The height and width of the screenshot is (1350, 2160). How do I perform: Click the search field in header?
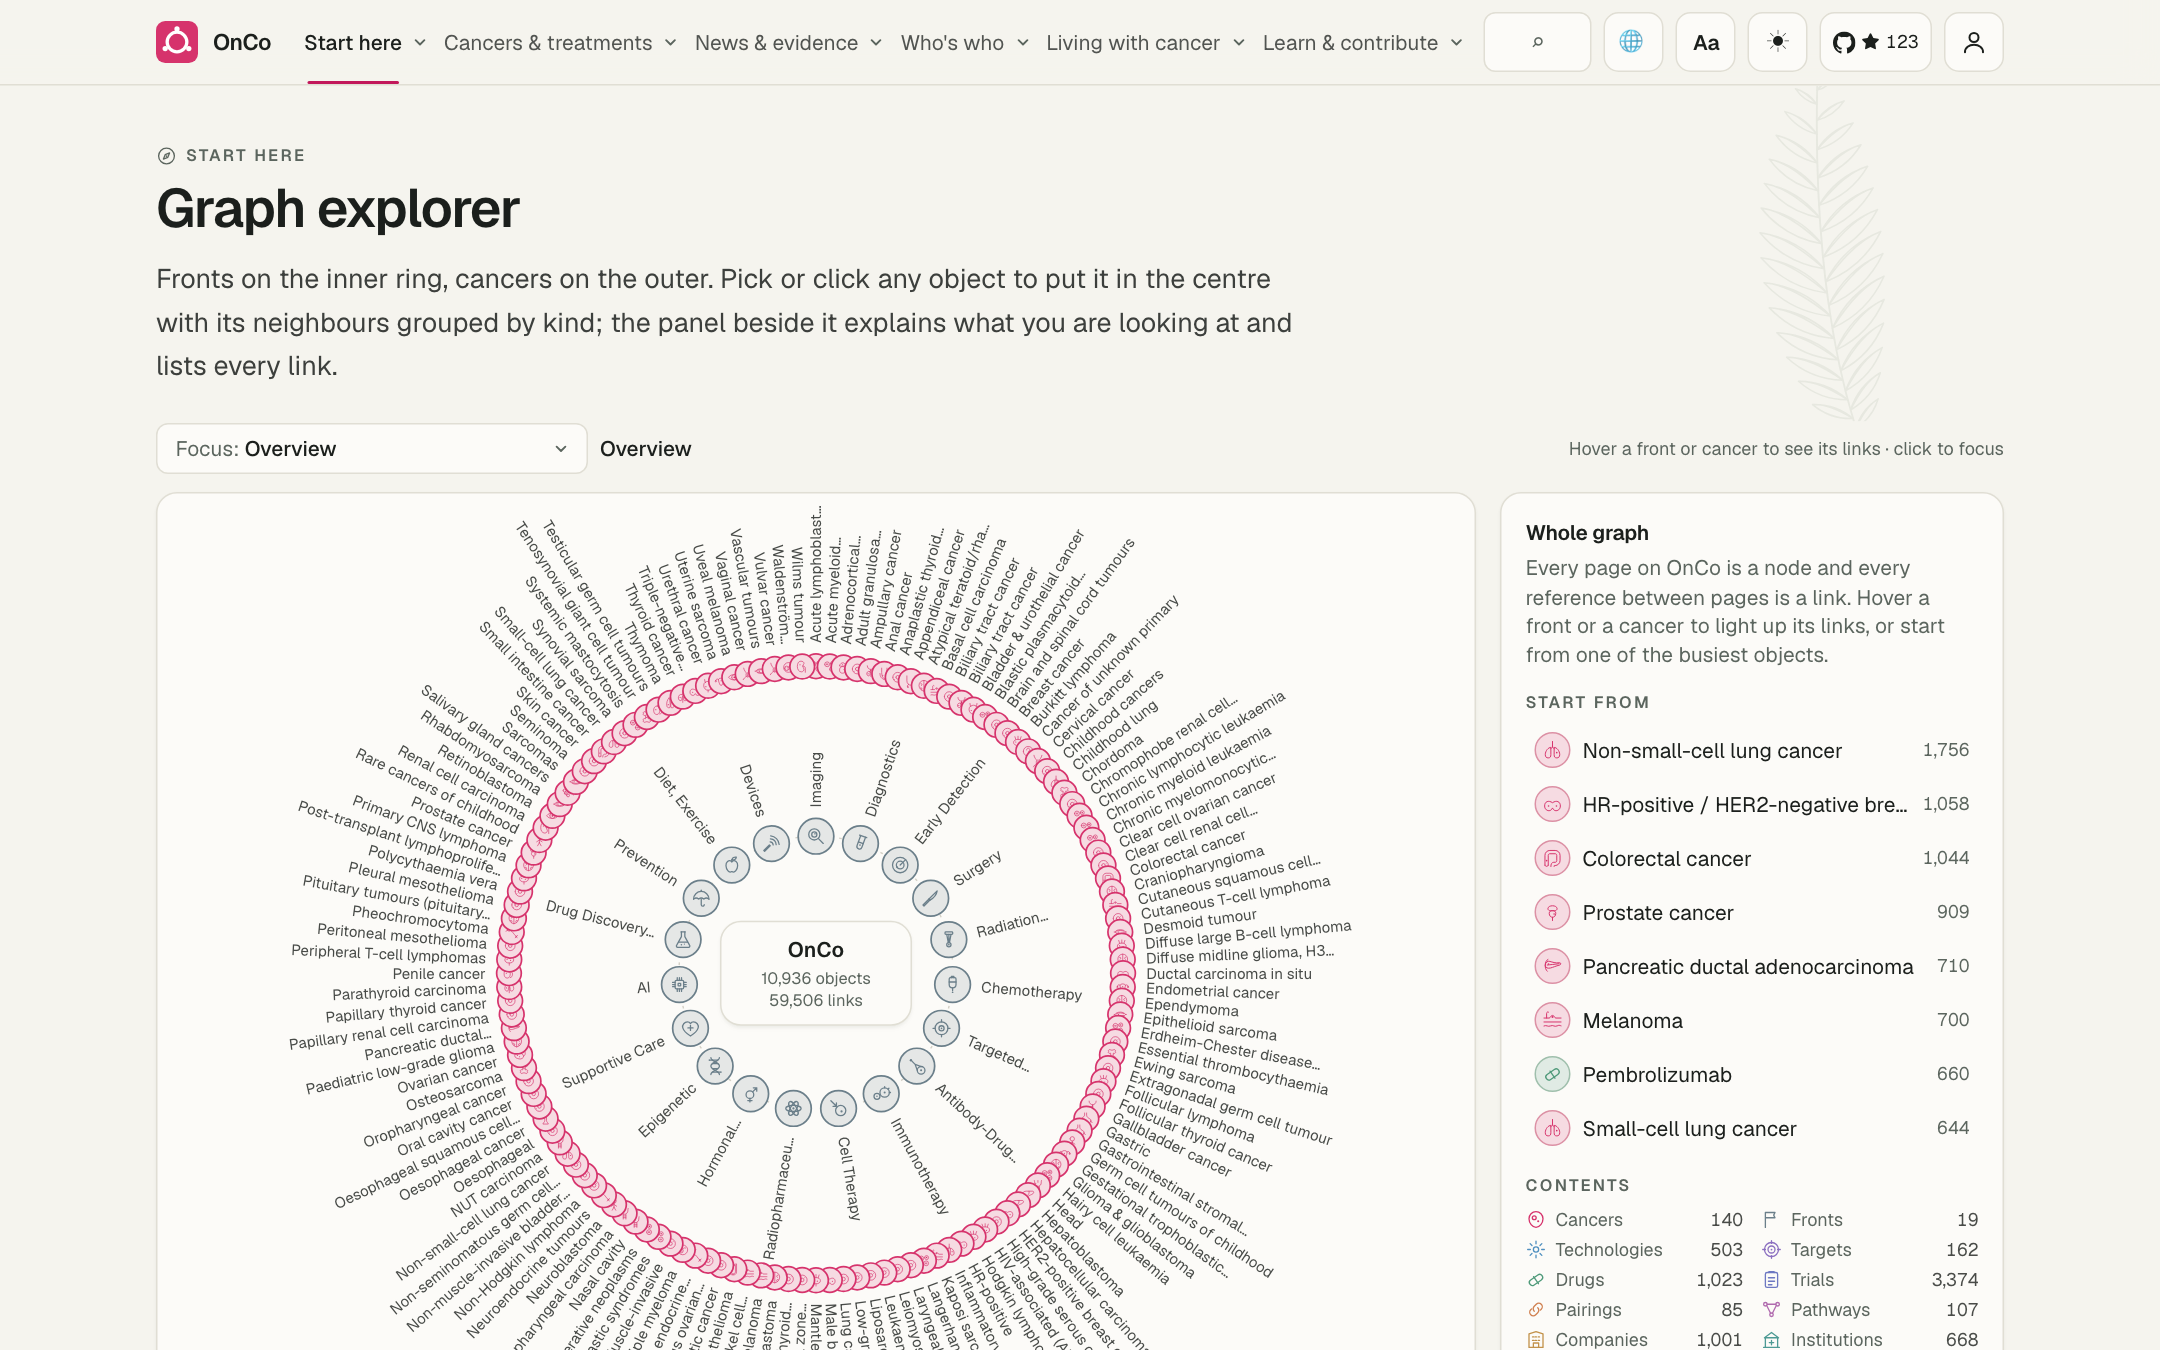[1537, 42]
